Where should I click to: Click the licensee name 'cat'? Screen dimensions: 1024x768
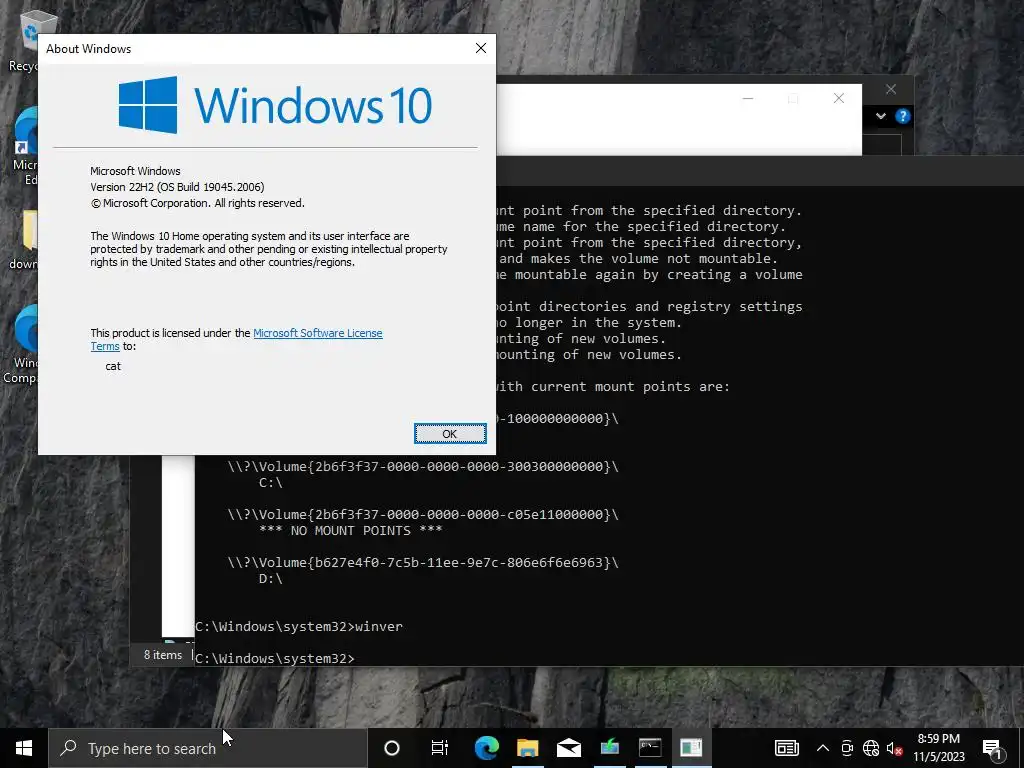point(113,366)
